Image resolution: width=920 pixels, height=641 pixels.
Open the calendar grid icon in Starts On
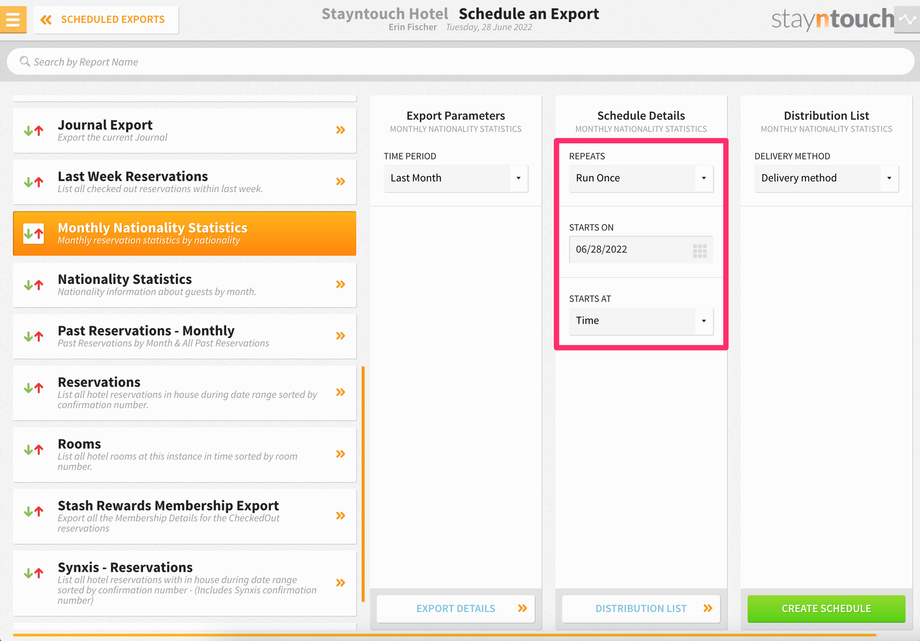(x=699, y=251)
